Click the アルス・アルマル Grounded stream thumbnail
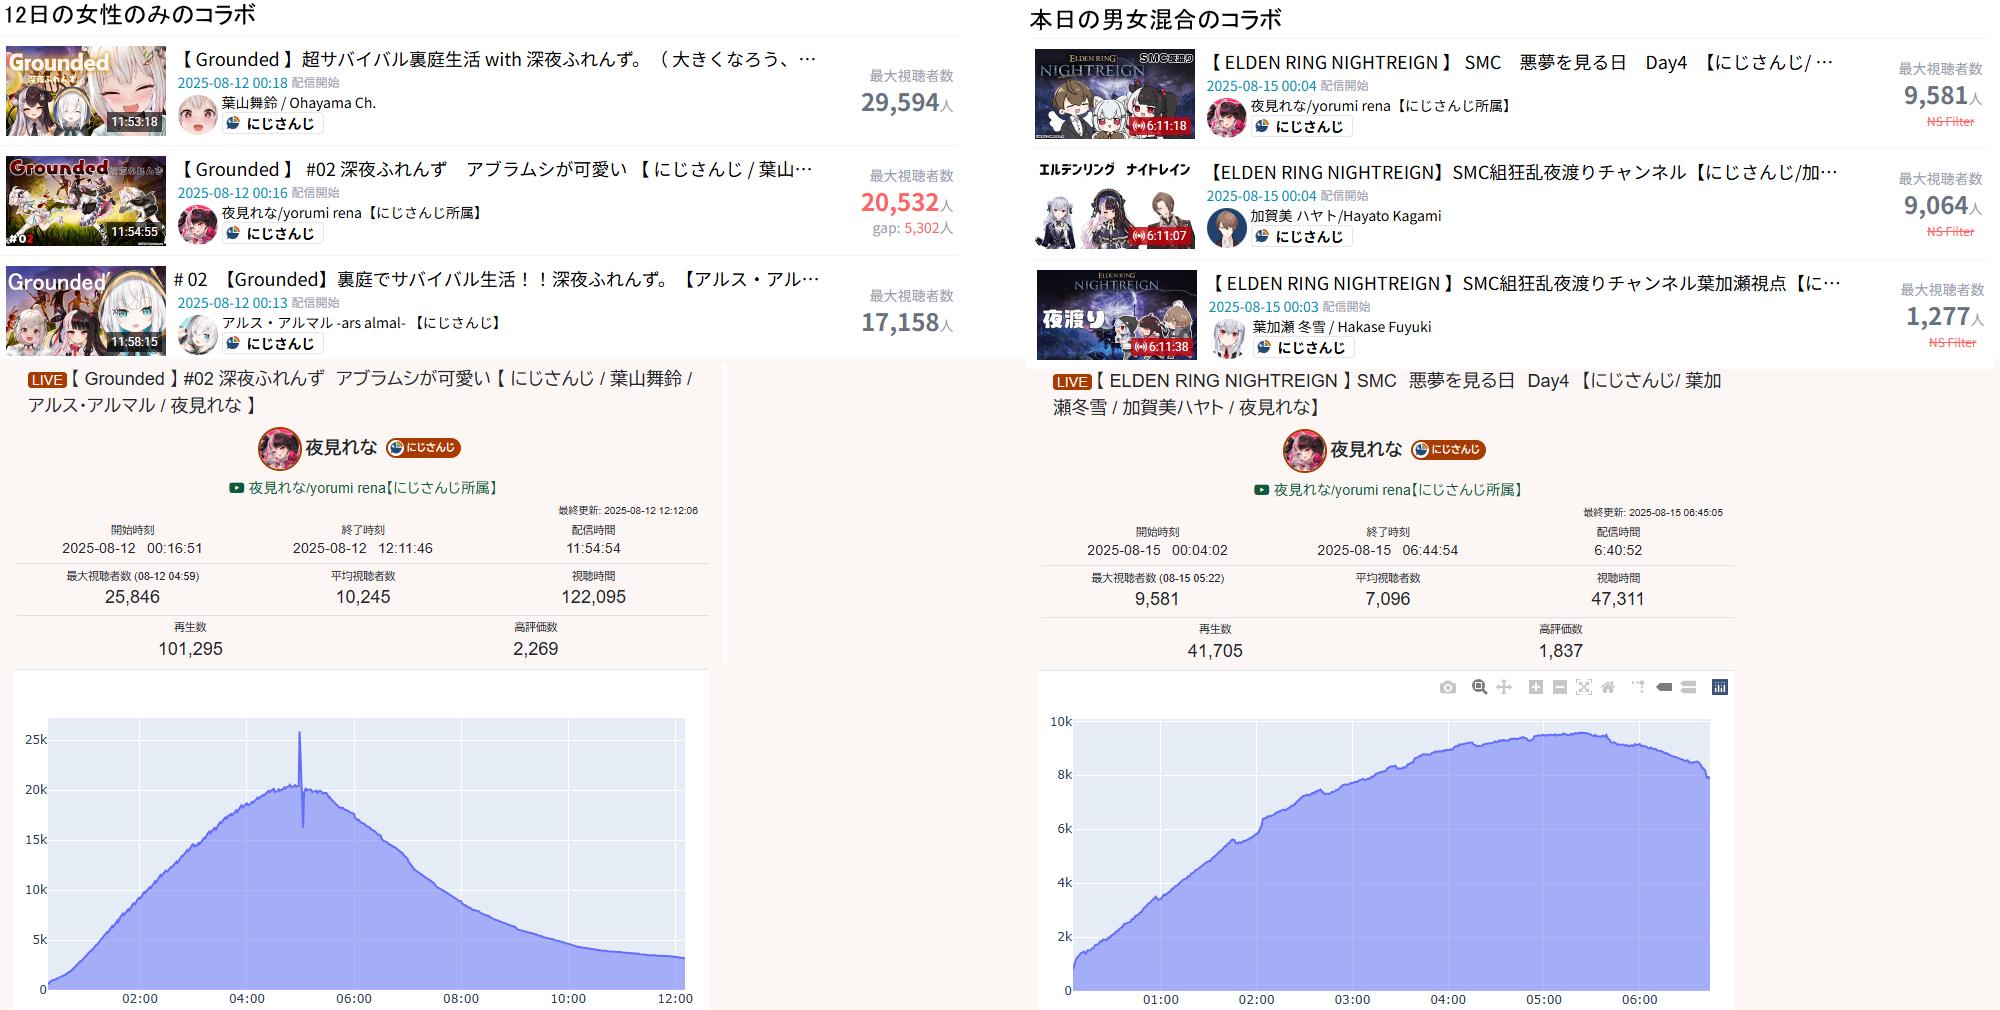The image size is (2000, 1010). (86, 310)
